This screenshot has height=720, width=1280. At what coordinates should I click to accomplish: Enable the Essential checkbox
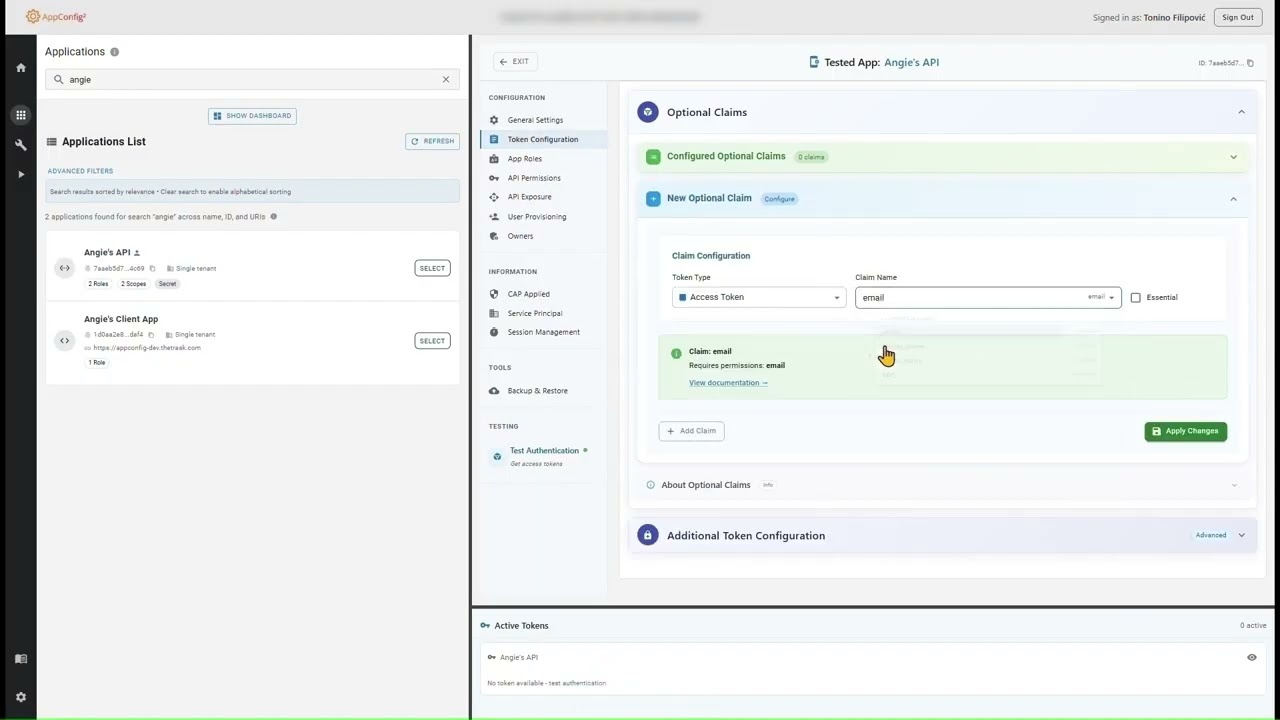point(1135,297)
